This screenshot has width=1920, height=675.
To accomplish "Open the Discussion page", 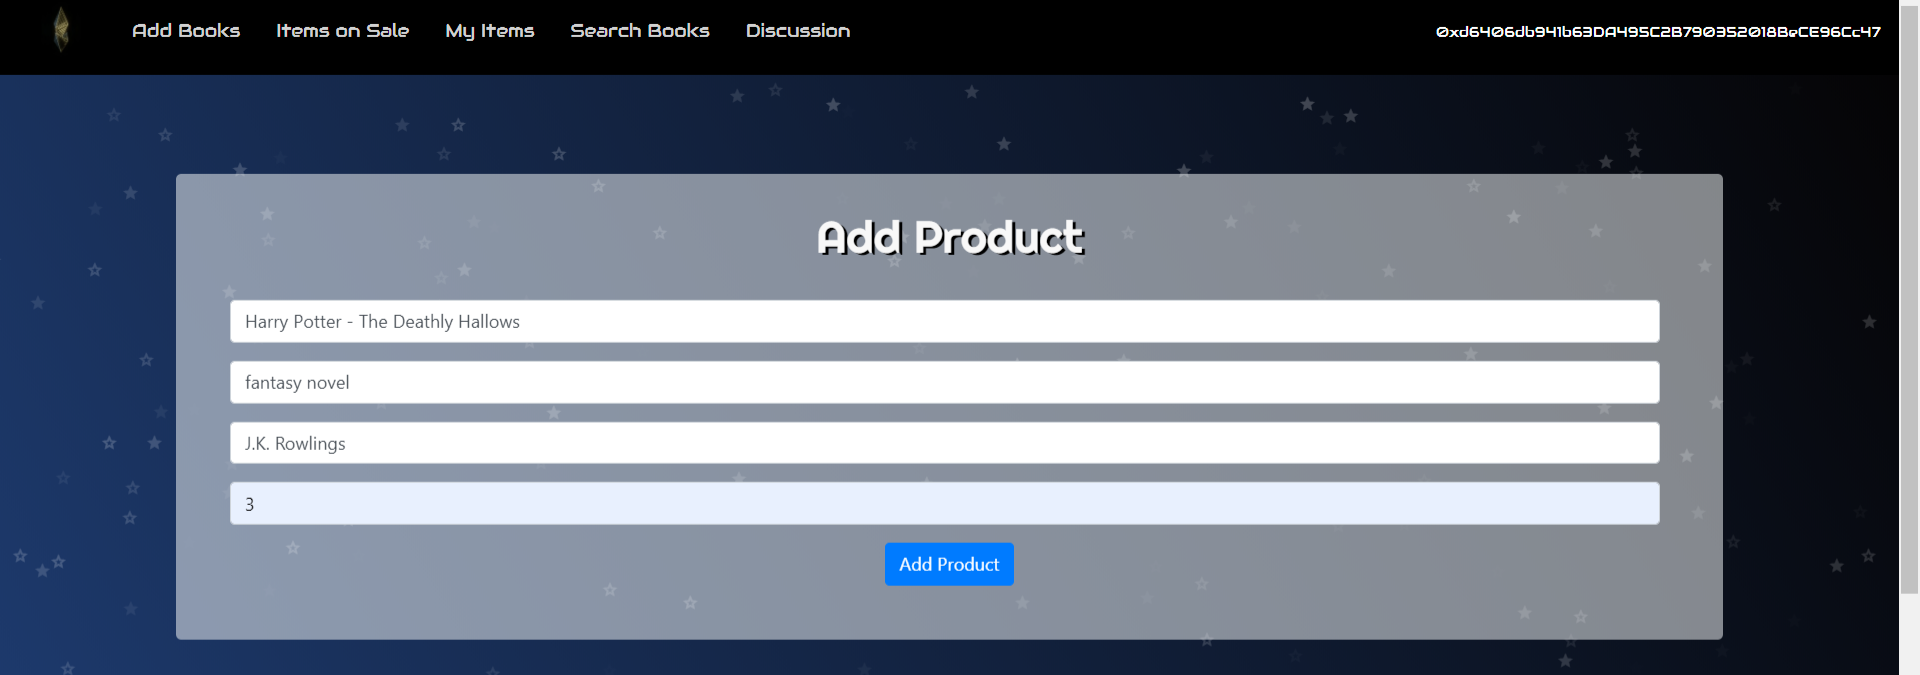I will [x=798, y=31].
